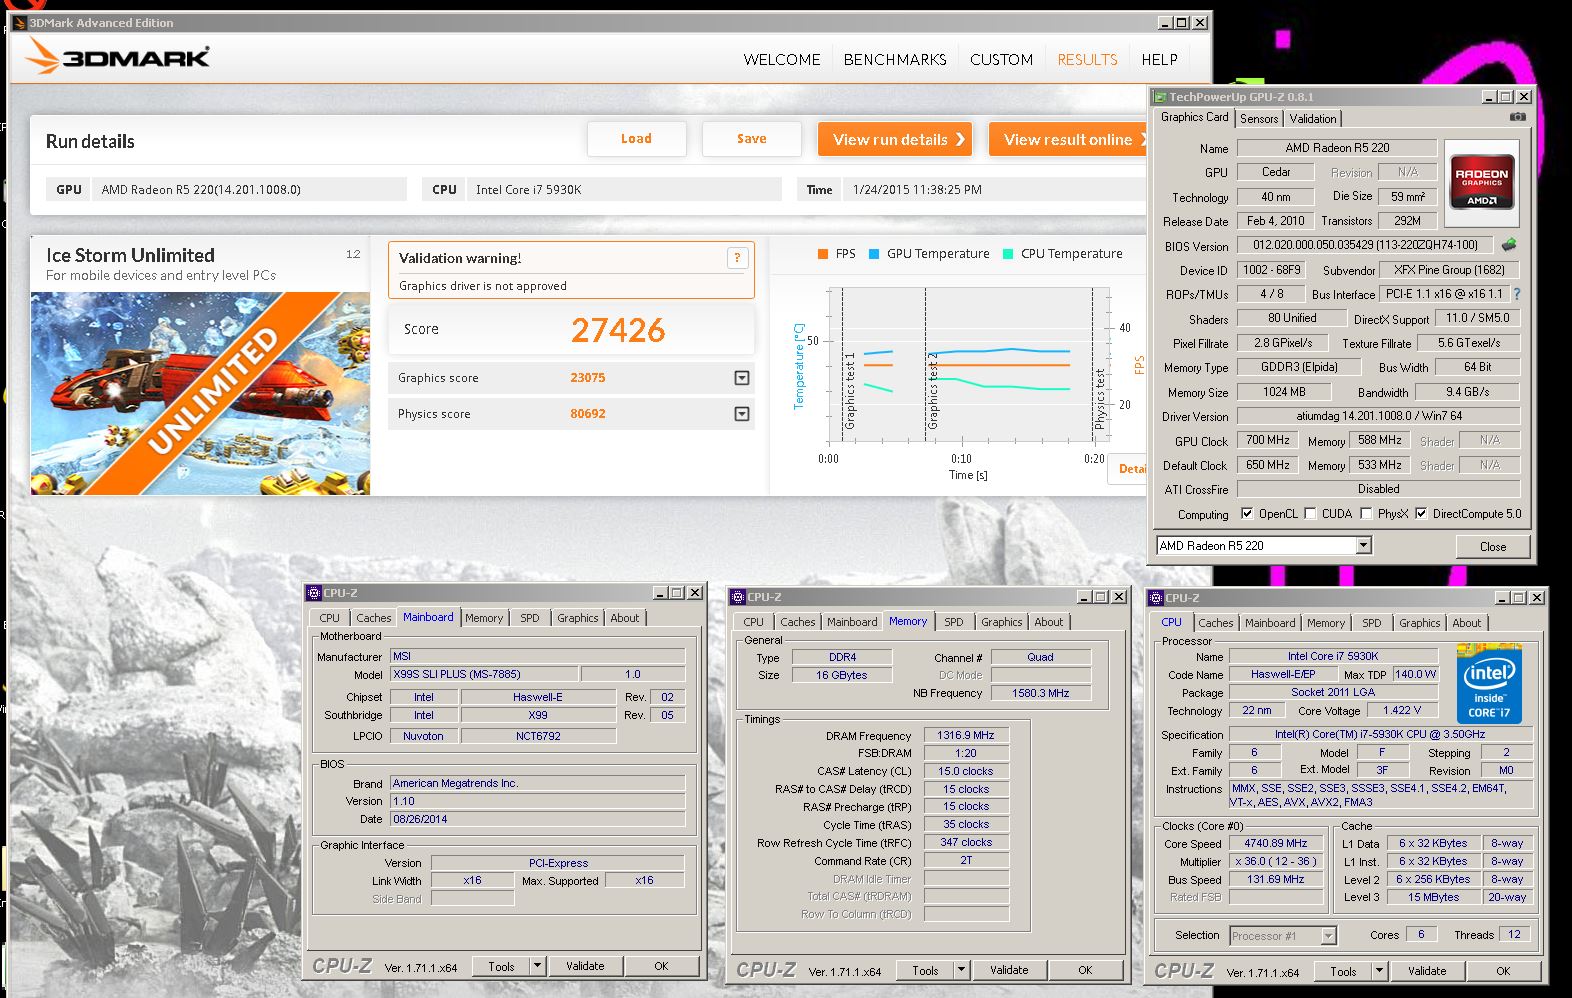Click the blue GPU Temperature legend swatch
Viewport: 1572px width, 998px height.
(x=874, y=254)
